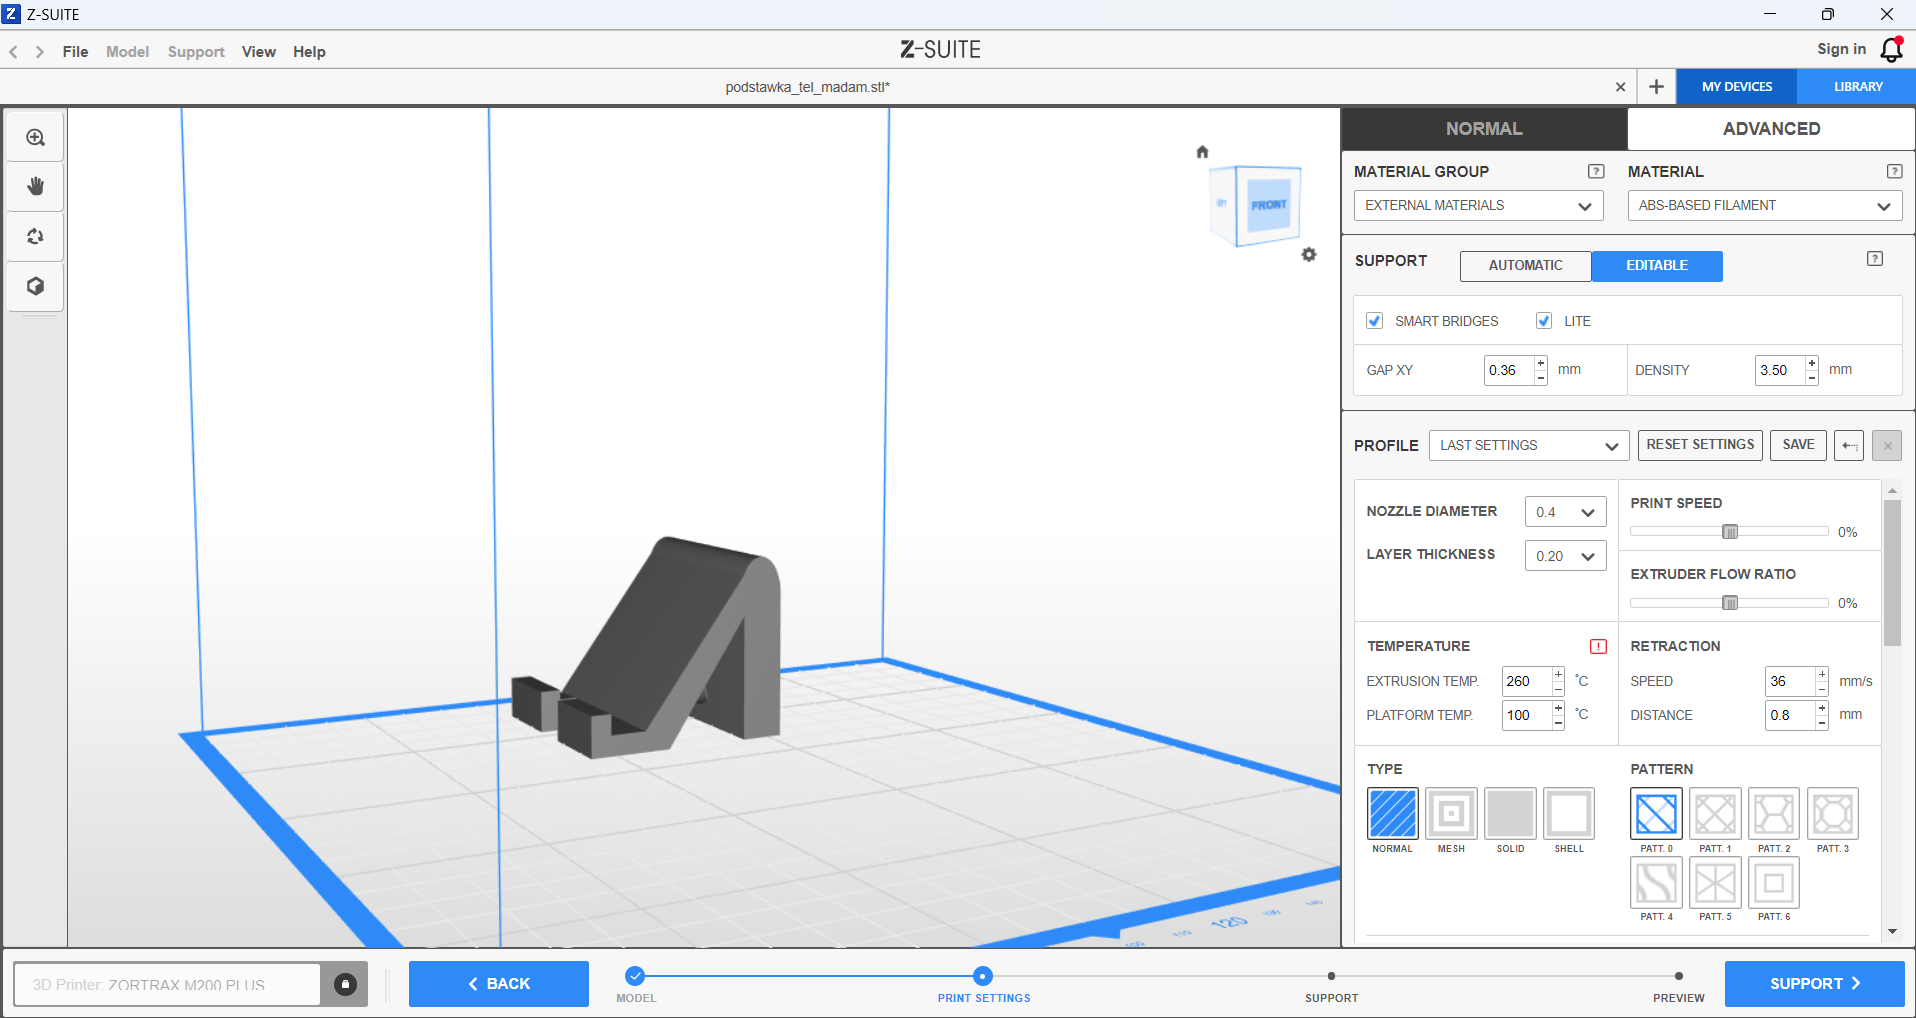Open Material Group help icon
This screenshot has height=1018, width=1916.
pyautogui.click(x=1596, y=171)
